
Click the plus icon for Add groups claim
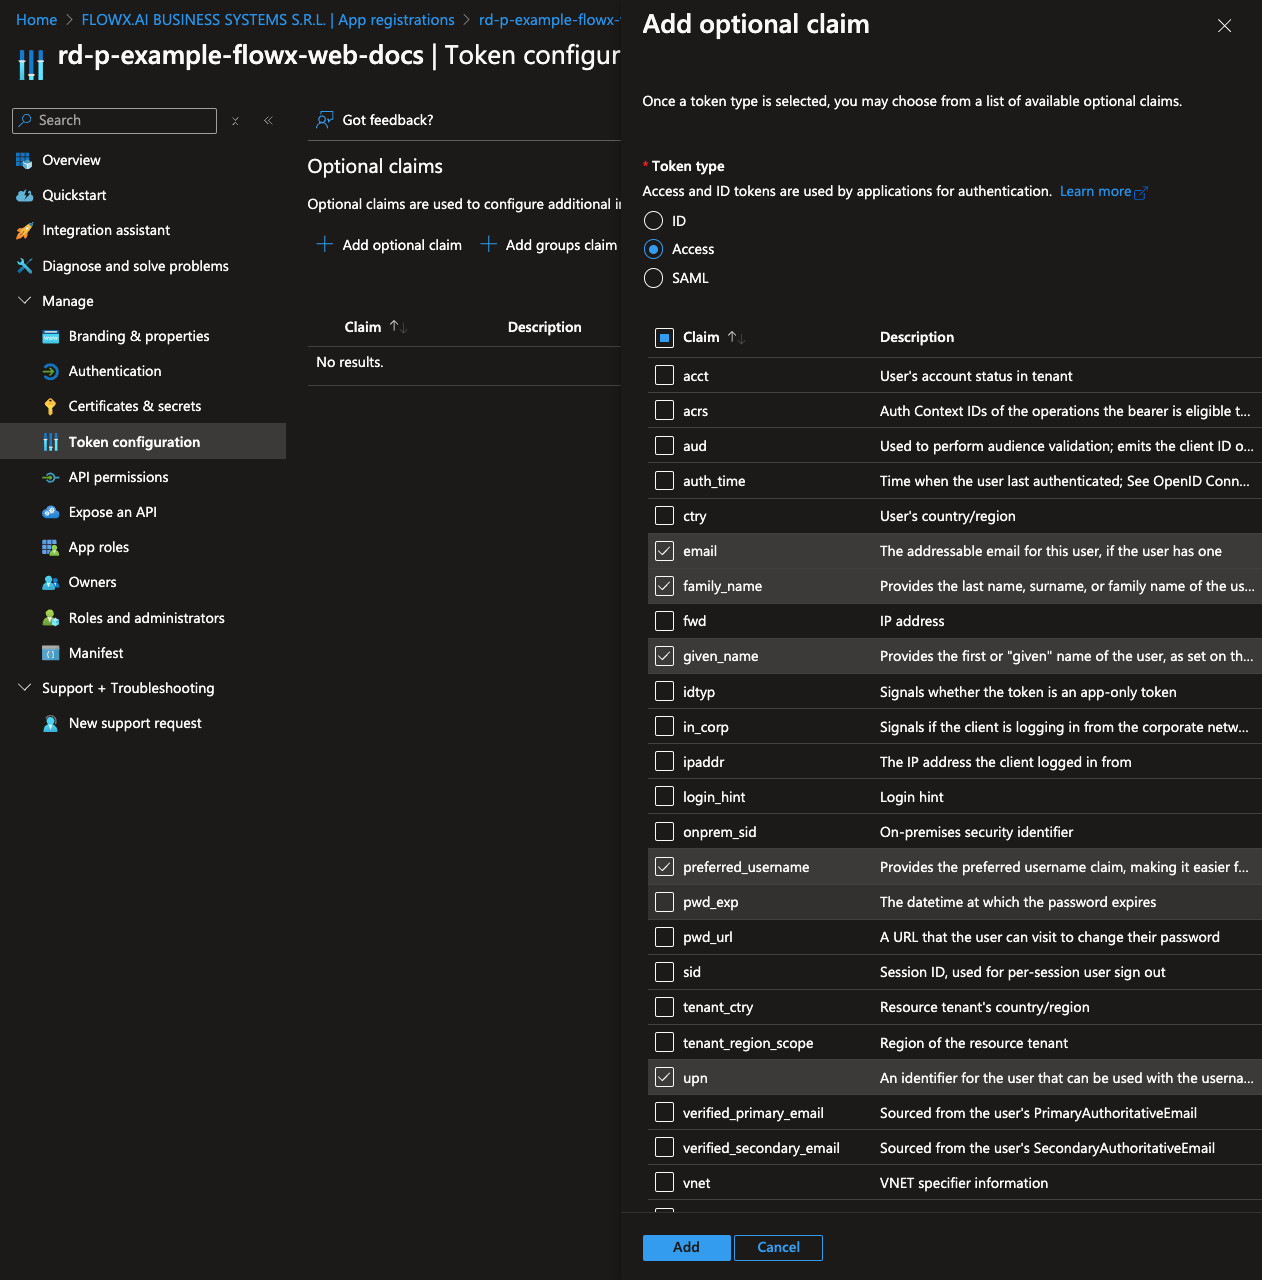tap(488, 244)
